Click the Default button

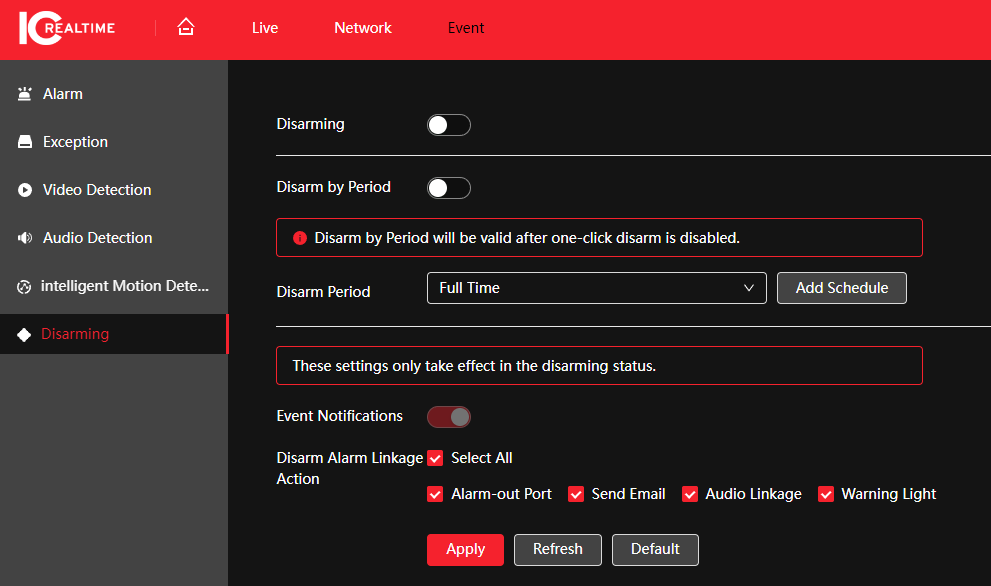655,549
